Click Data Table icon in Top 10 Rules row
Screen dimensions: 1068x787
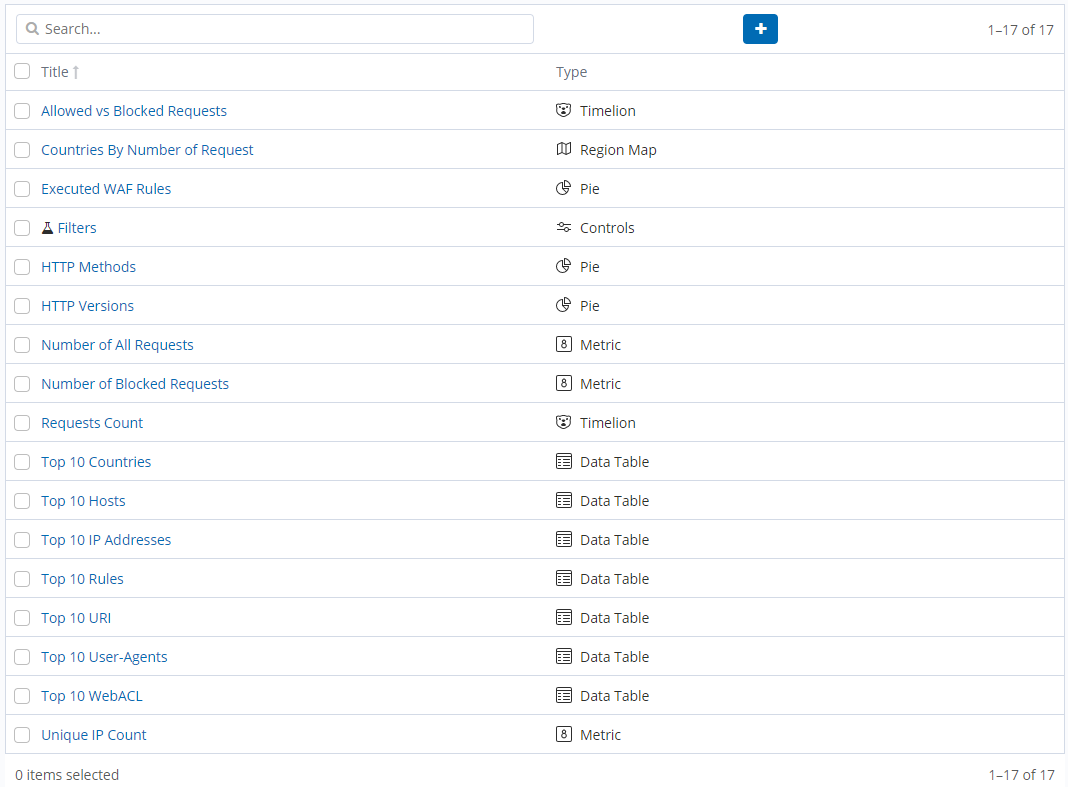pos(563,578)
